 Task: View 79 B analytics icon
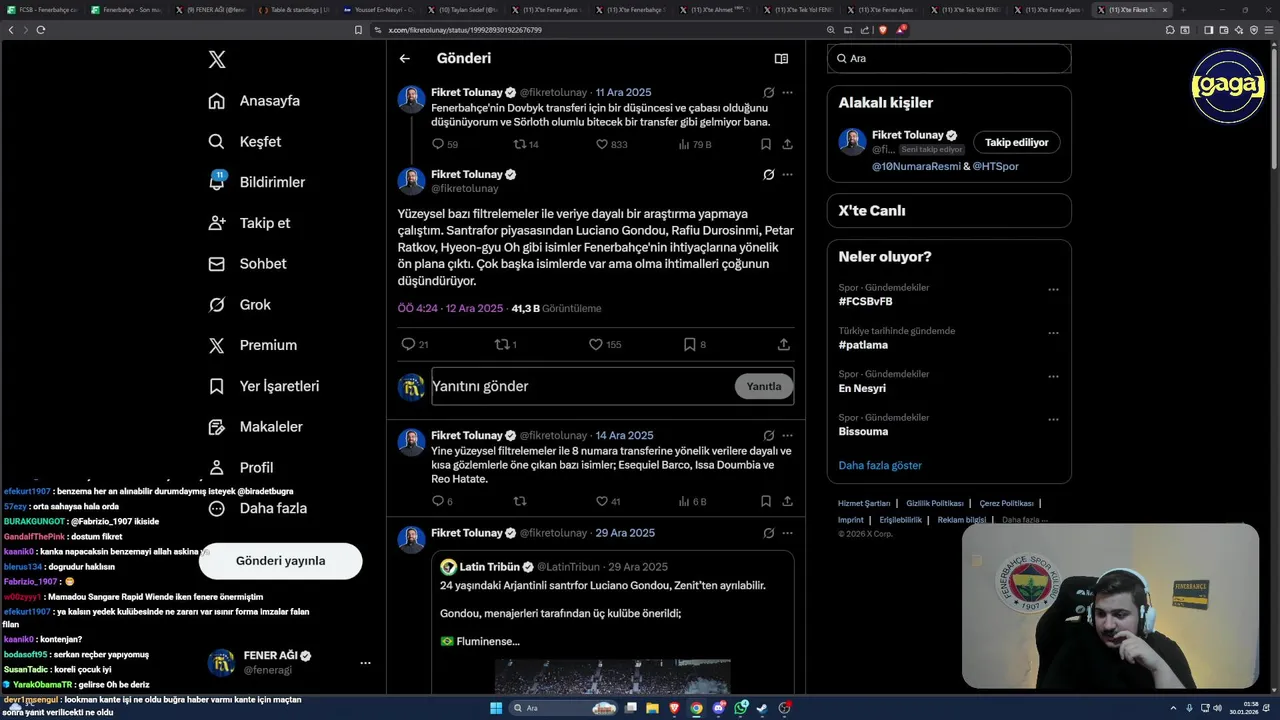pyautogui.click(x=684, y=144)
